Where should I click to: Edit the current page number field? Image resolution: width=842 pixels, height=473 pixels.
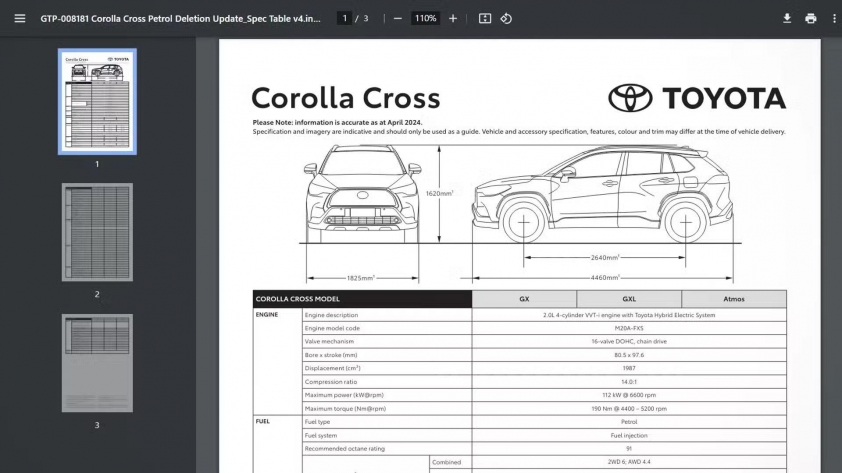coord(345,18)
